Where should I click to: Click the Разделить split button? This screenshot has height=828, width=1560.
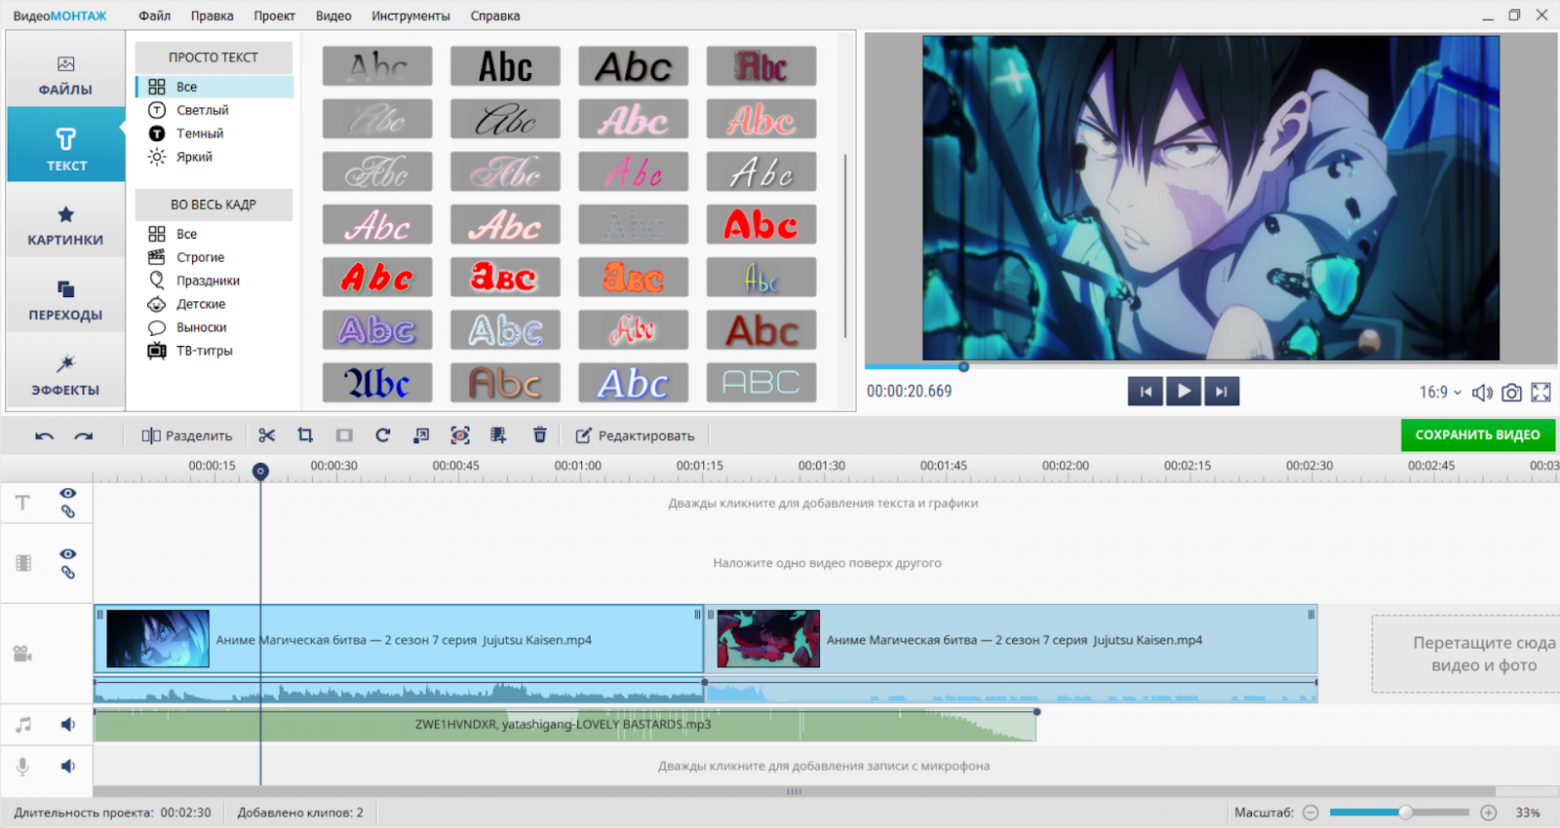click(187, 436)
